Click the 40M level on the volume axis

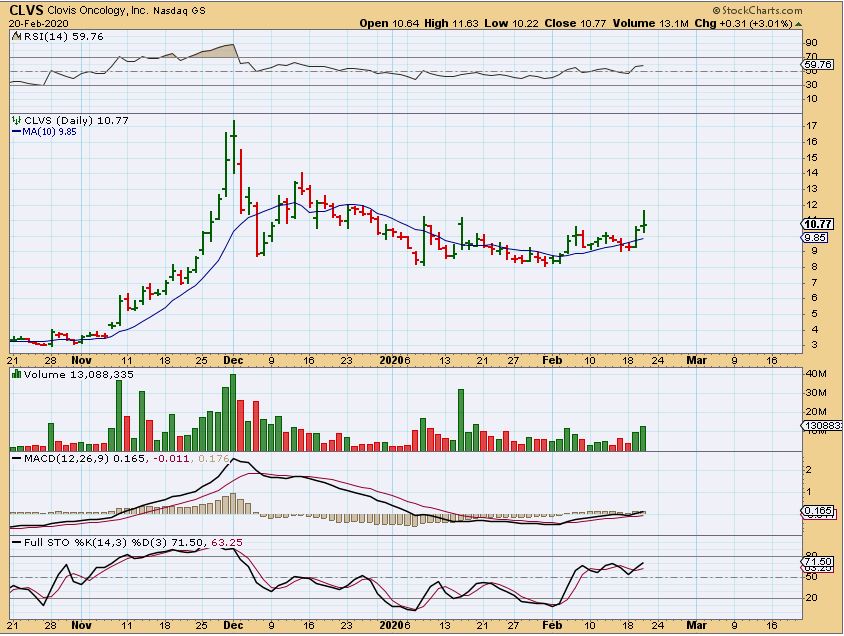[816, 374]
